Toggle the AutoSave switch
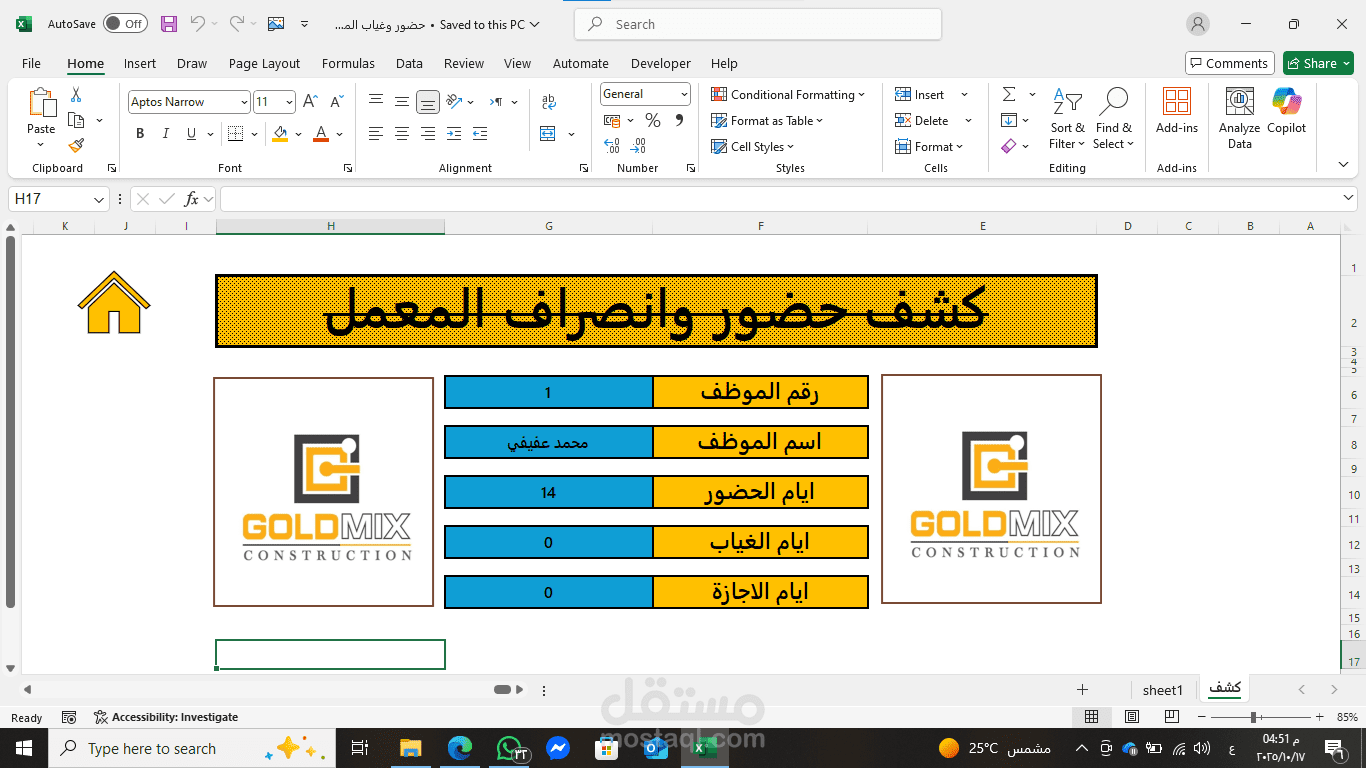 [x=125, y=24]
